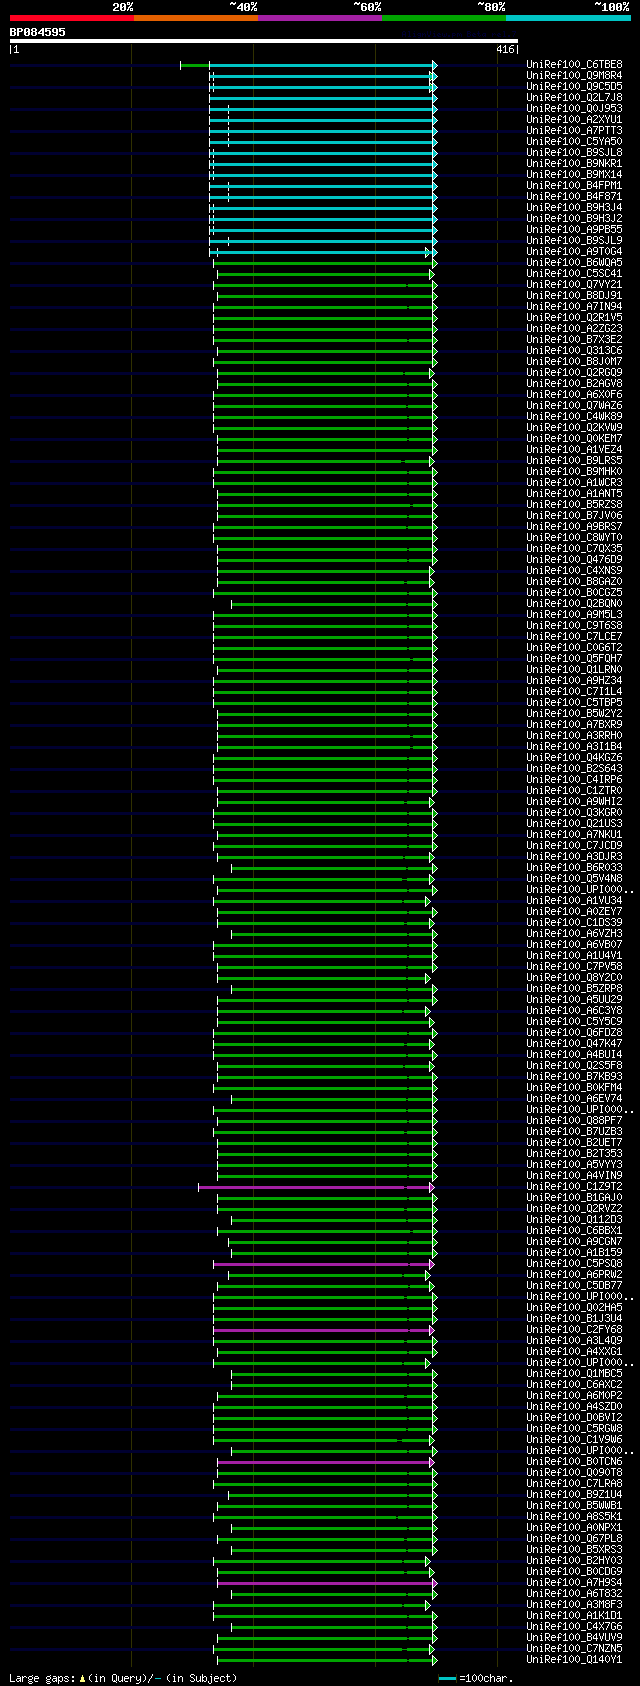Select label UniRef100_Q88PF7
This screenshot has height=1686, width=640.
point(574,1121)
